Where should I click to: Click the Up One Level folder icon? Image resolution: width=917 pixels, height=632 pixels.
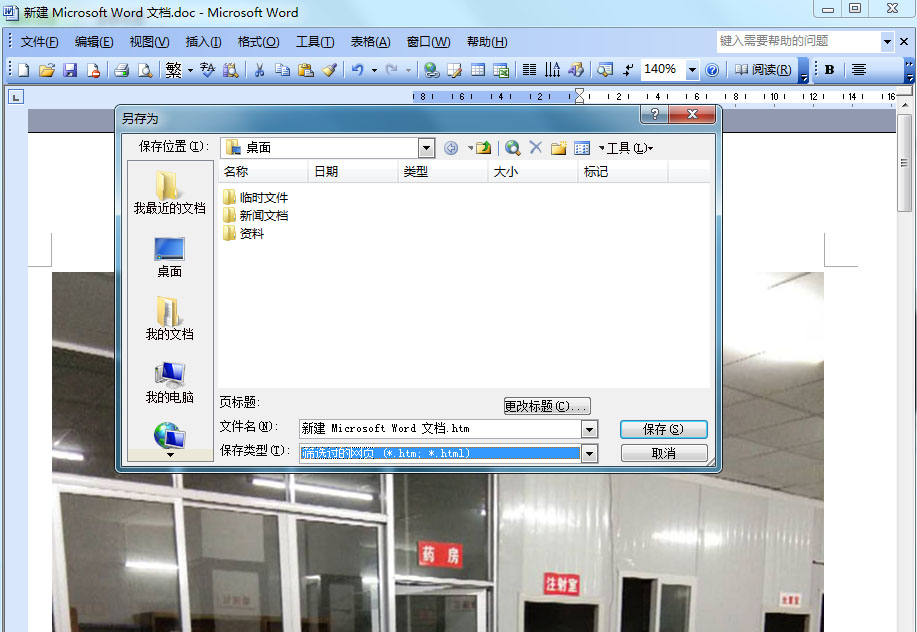tap(484, 148)
